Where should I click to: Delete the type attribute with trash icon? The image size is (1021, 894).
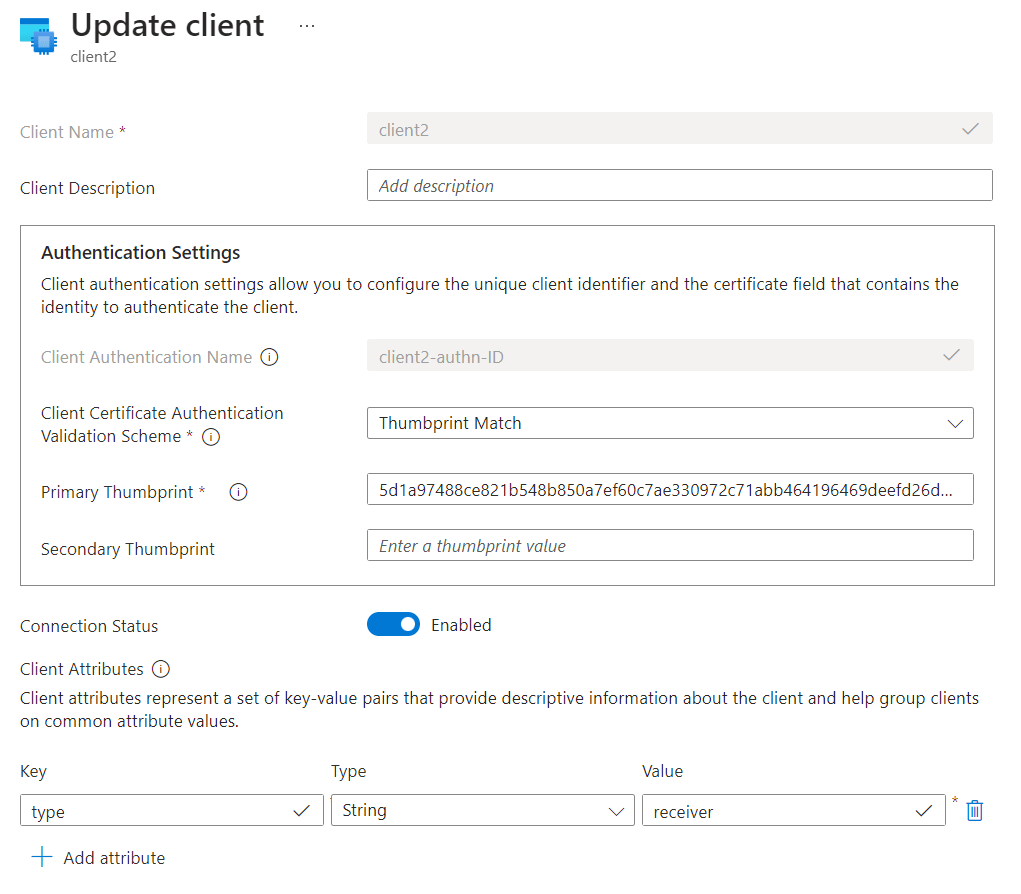point(975,811)
